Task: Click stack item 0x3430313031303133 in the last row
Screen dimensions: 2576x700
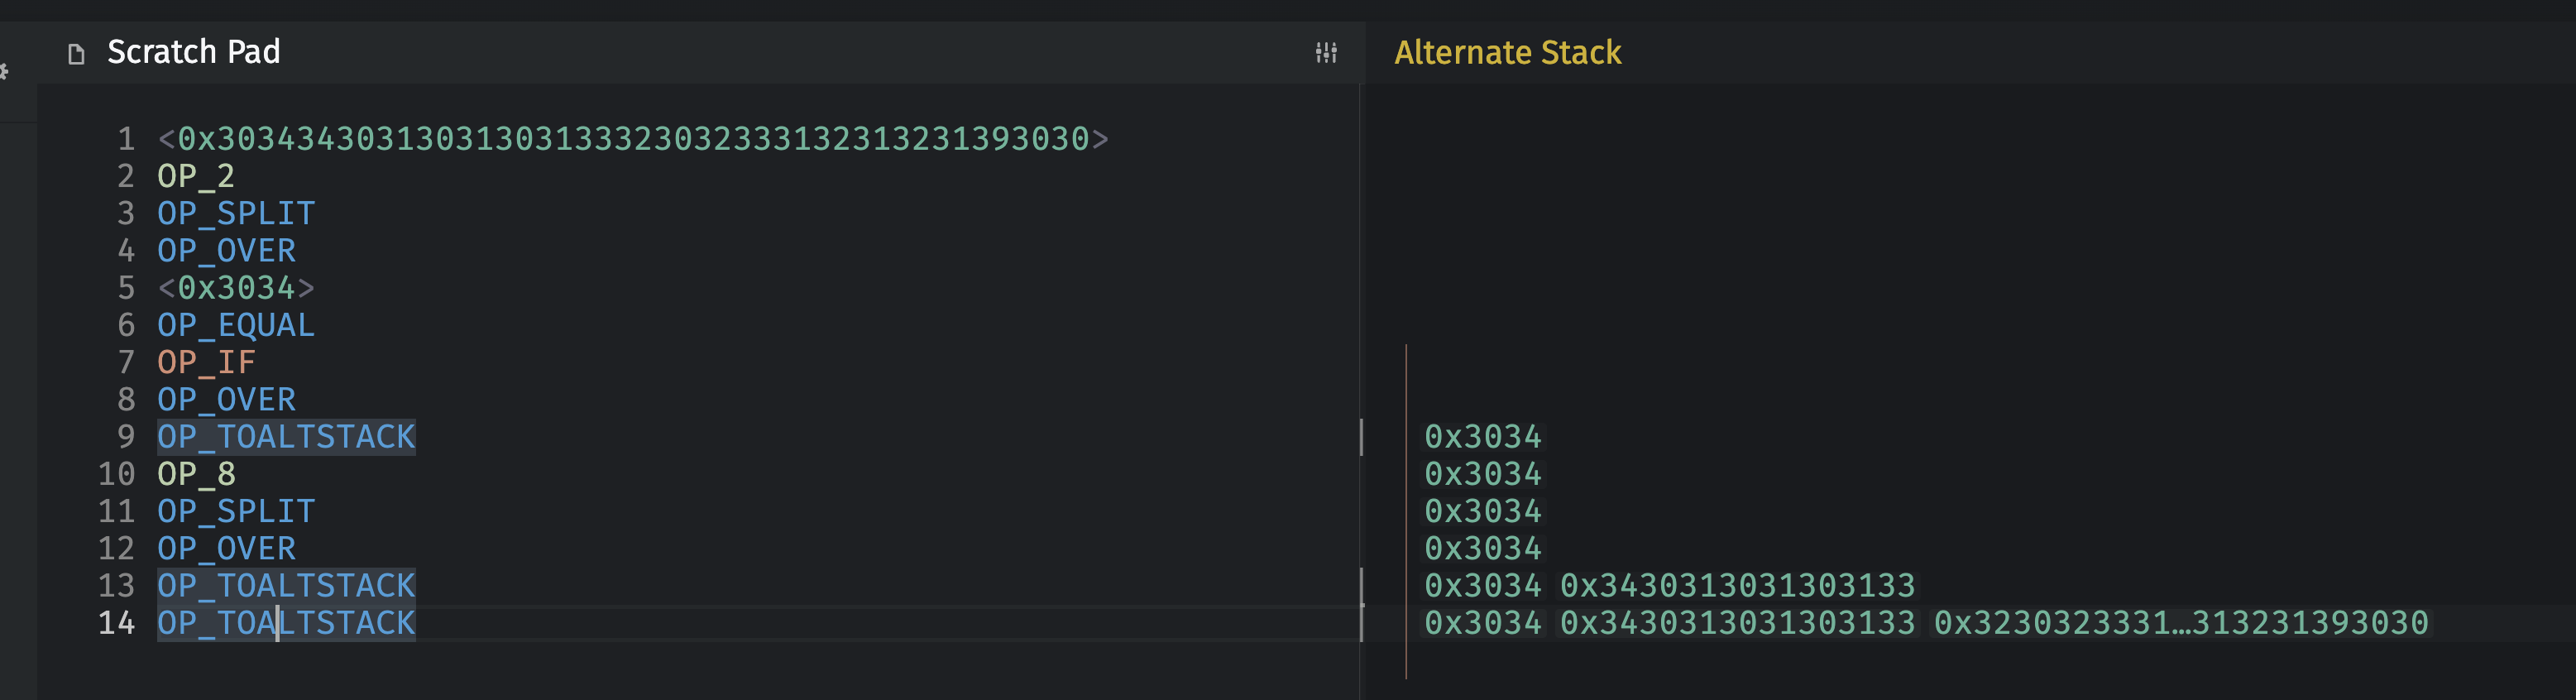Action: click(1737, 623)
